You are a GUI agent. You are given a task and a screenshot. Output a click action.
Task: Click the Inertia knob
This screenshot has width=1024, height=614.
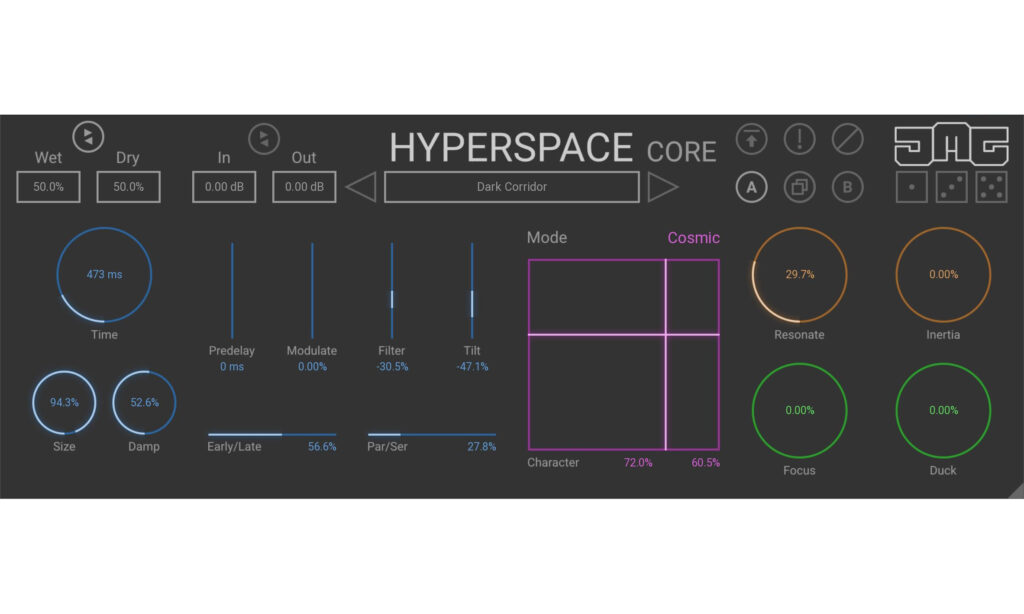coord(943,275)
